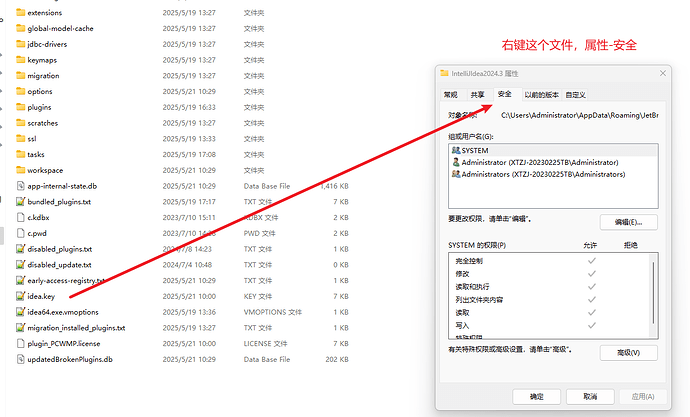690x417 pixels.
Task: Select the idea.key file name
Action: click(41, 296)
